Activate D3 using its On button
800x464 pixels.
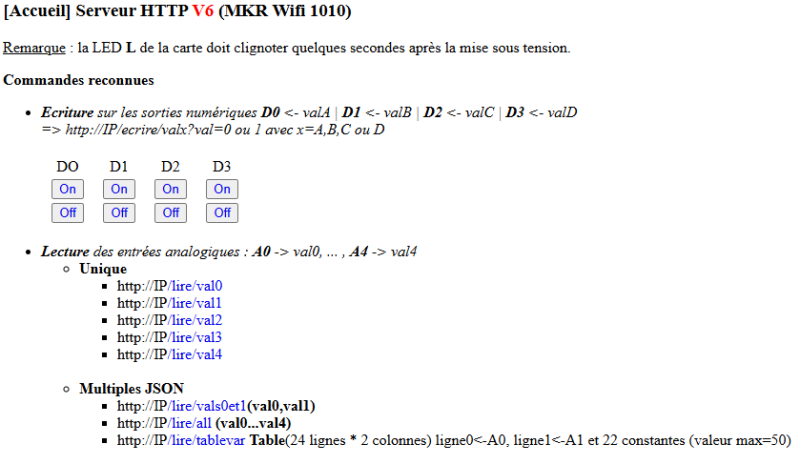pos(222,189)
